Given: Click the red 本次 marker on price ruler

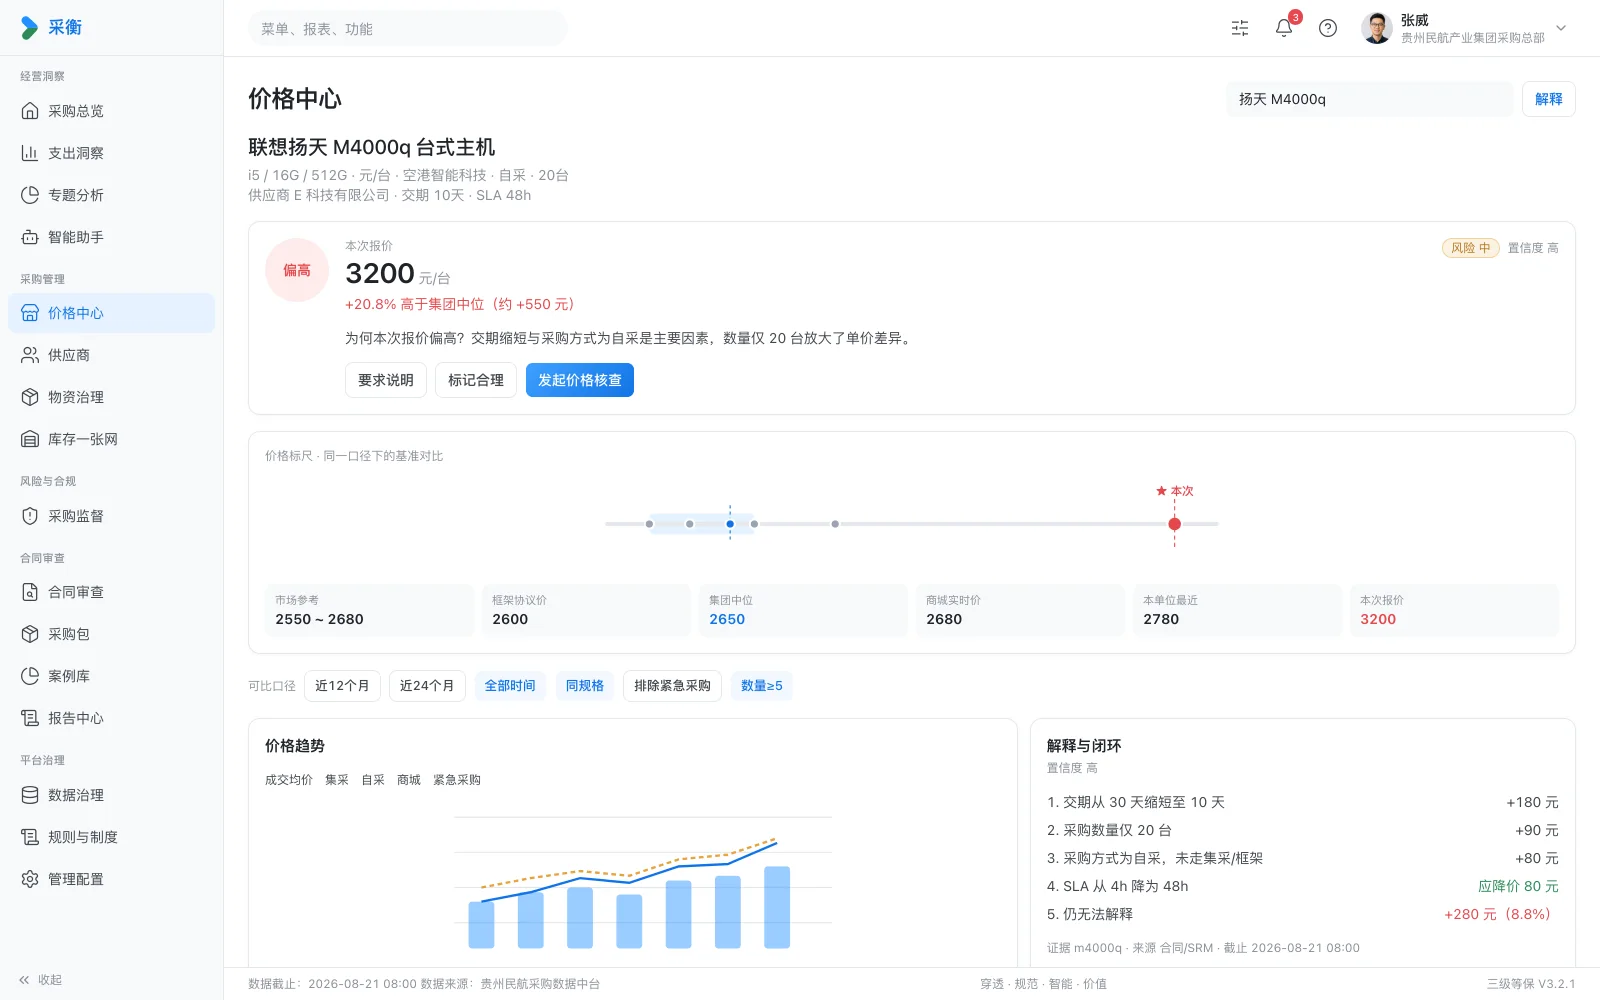Looking at the screenshot, I should click(x=1175, y=524).
